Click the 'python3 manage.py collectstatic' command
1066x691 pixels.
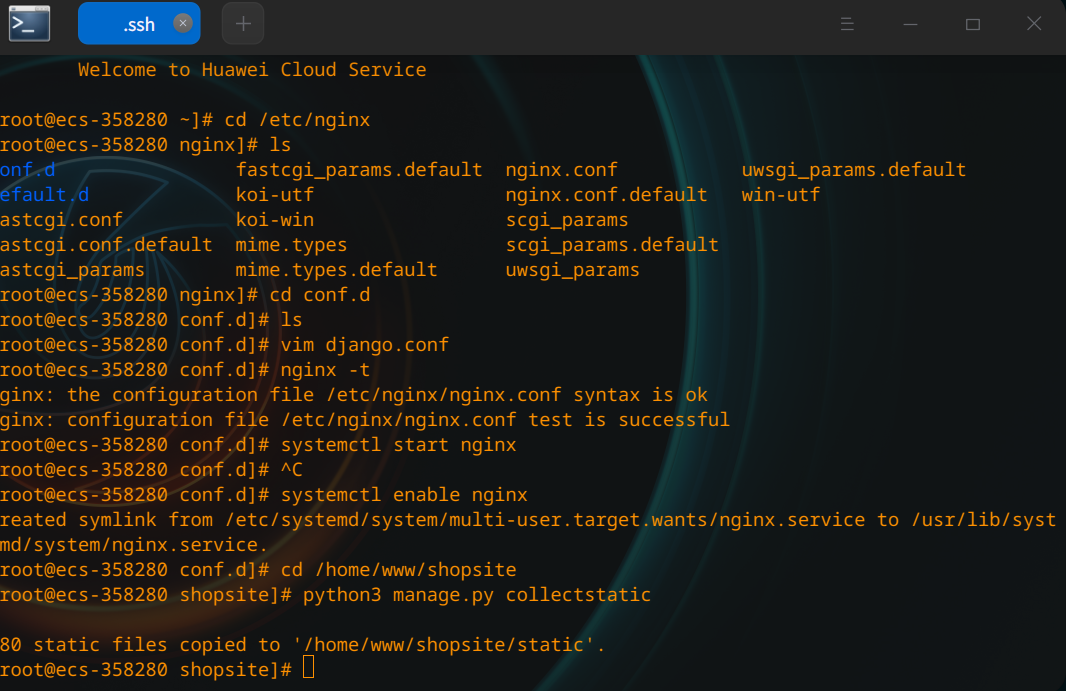coord(476,595)
